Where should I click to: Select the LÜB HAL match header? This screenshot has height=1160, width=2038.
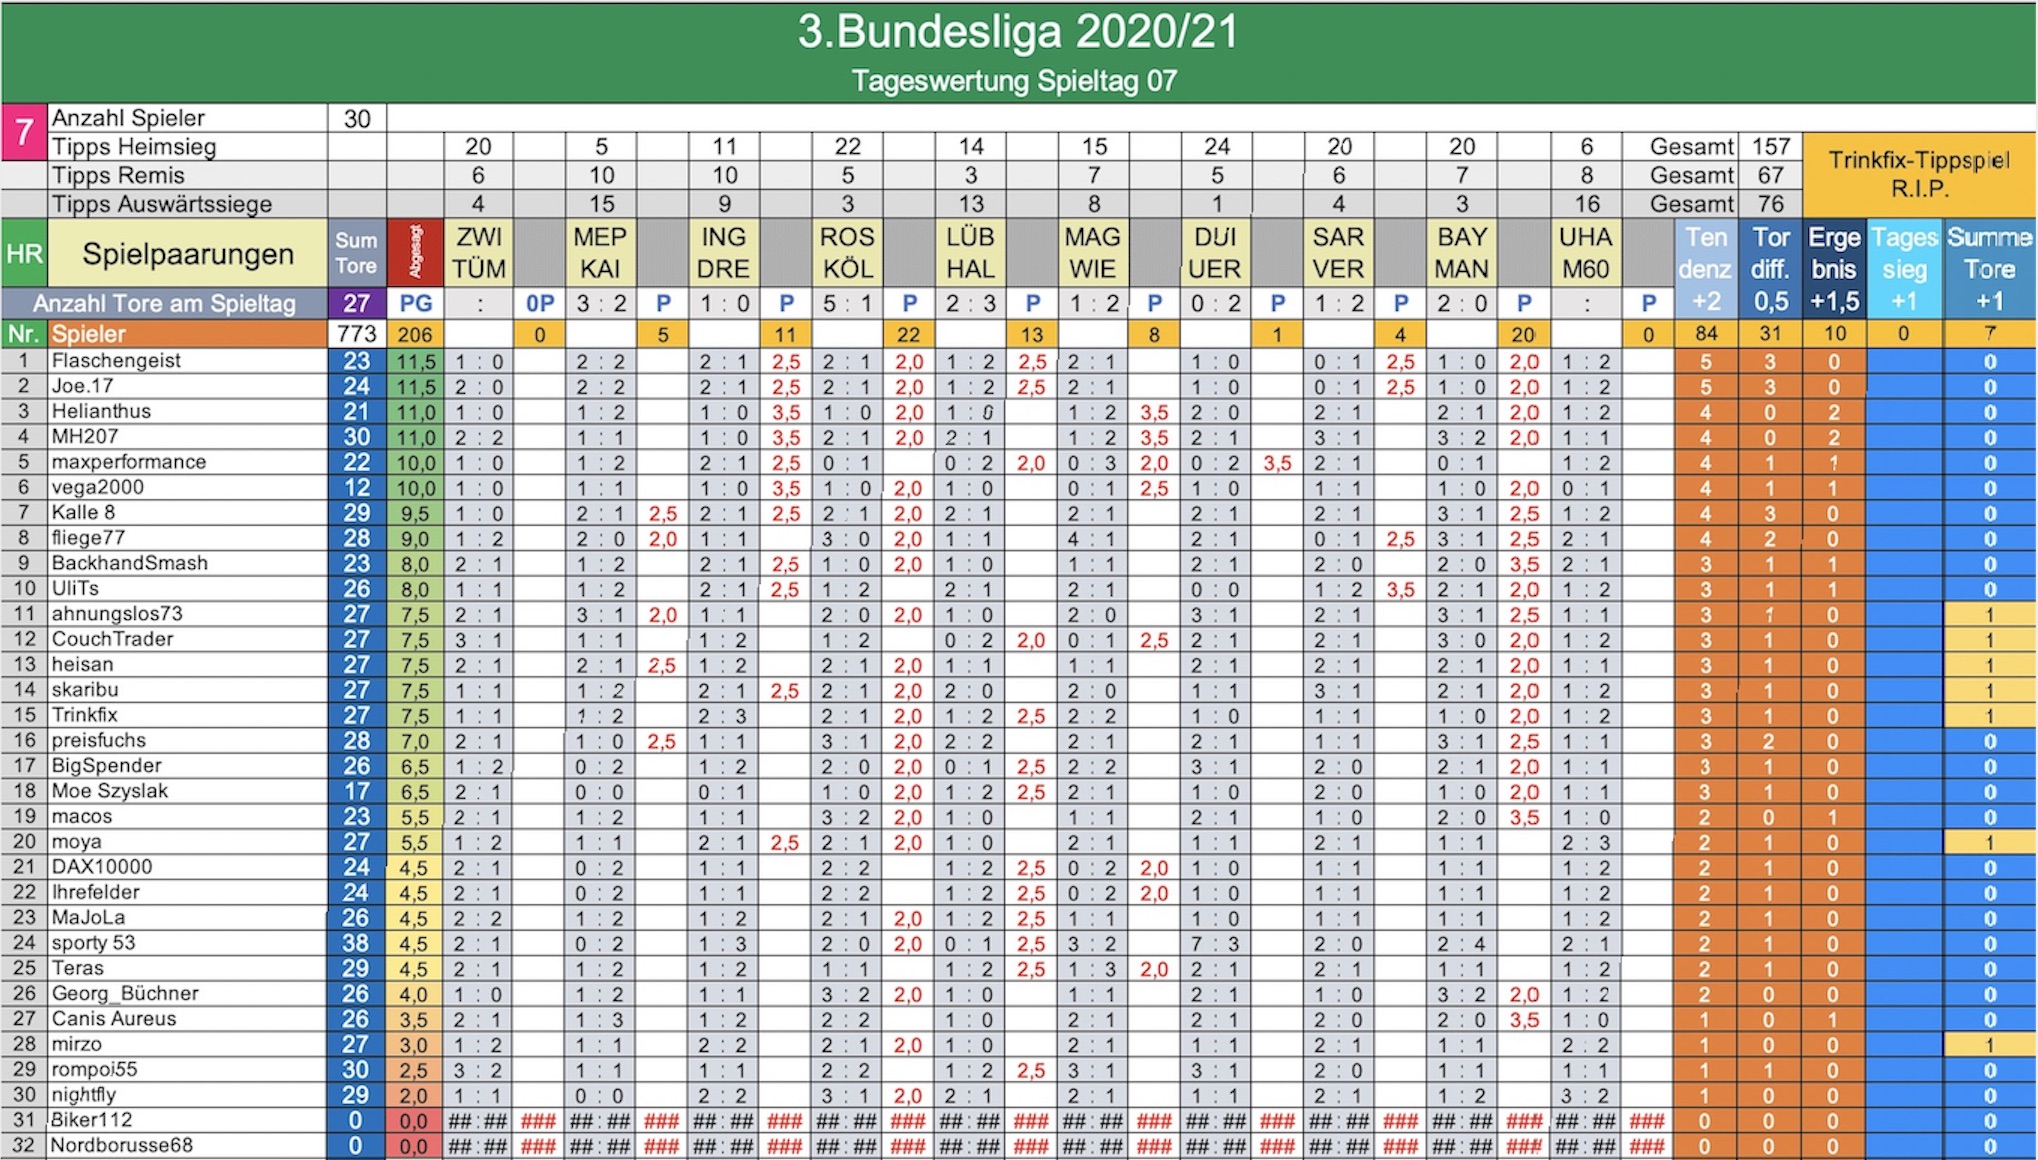tap(970, 253)
